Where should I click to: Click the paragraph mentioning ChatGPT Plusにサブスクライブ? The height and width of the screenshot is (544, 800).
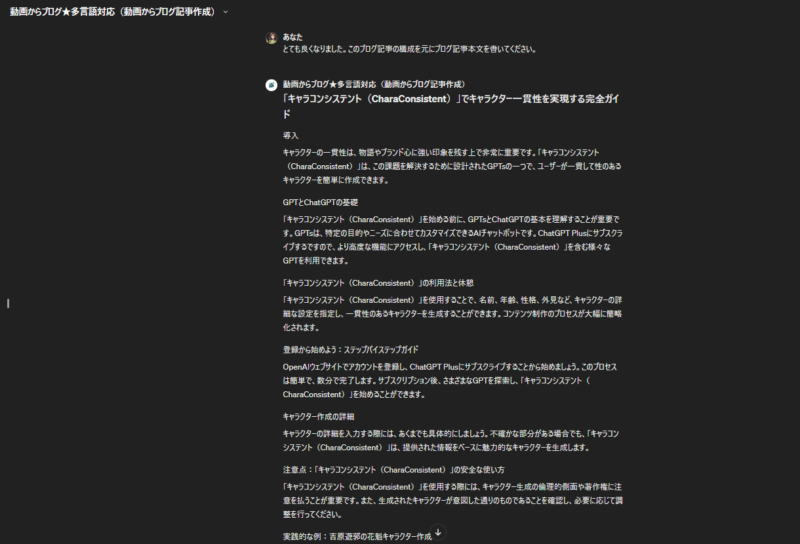(453, 240)
